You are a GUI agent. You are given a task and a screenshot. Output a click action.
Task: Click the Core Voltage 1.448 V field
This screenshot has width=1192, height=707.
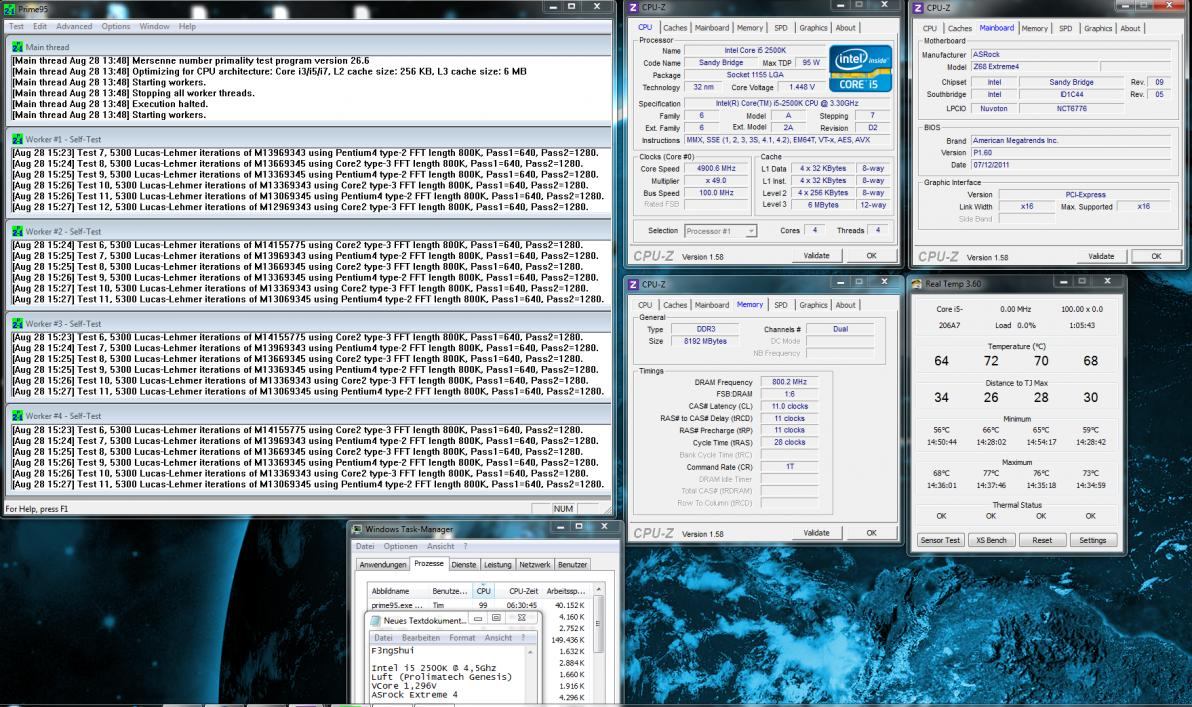[800, 87]
